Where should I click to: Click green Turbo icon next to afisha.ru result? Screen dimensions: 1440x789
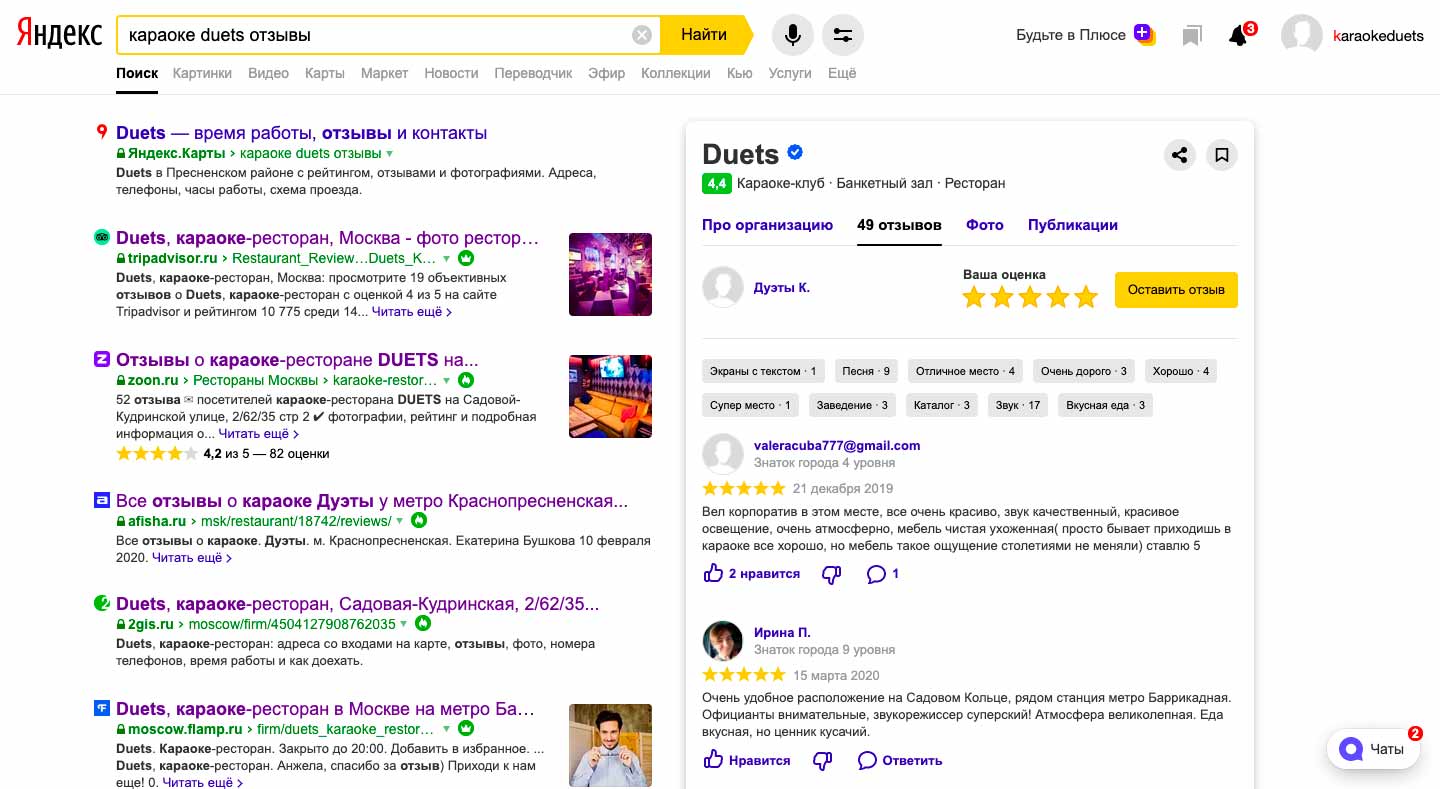419,521
